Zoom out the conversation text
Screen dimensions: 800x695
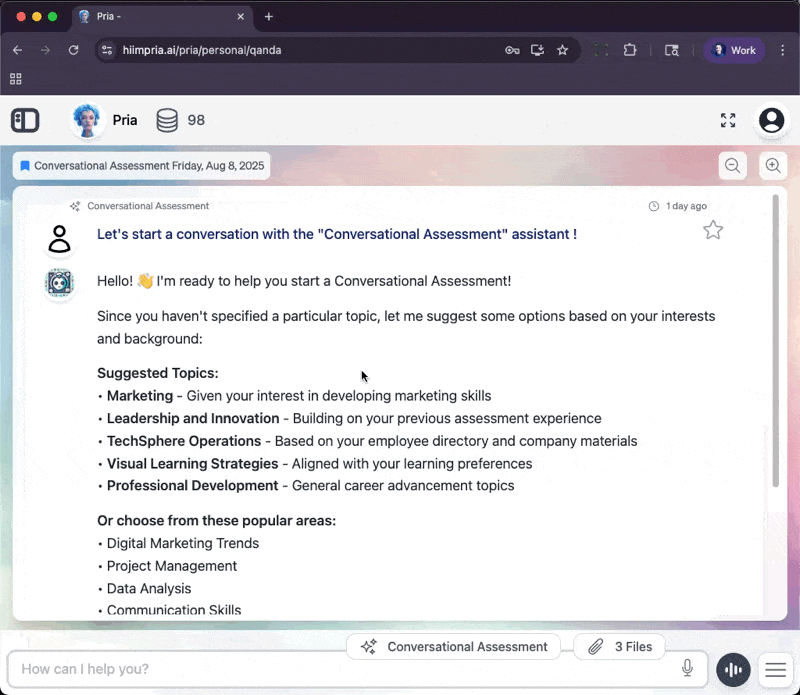click(733, 166)
